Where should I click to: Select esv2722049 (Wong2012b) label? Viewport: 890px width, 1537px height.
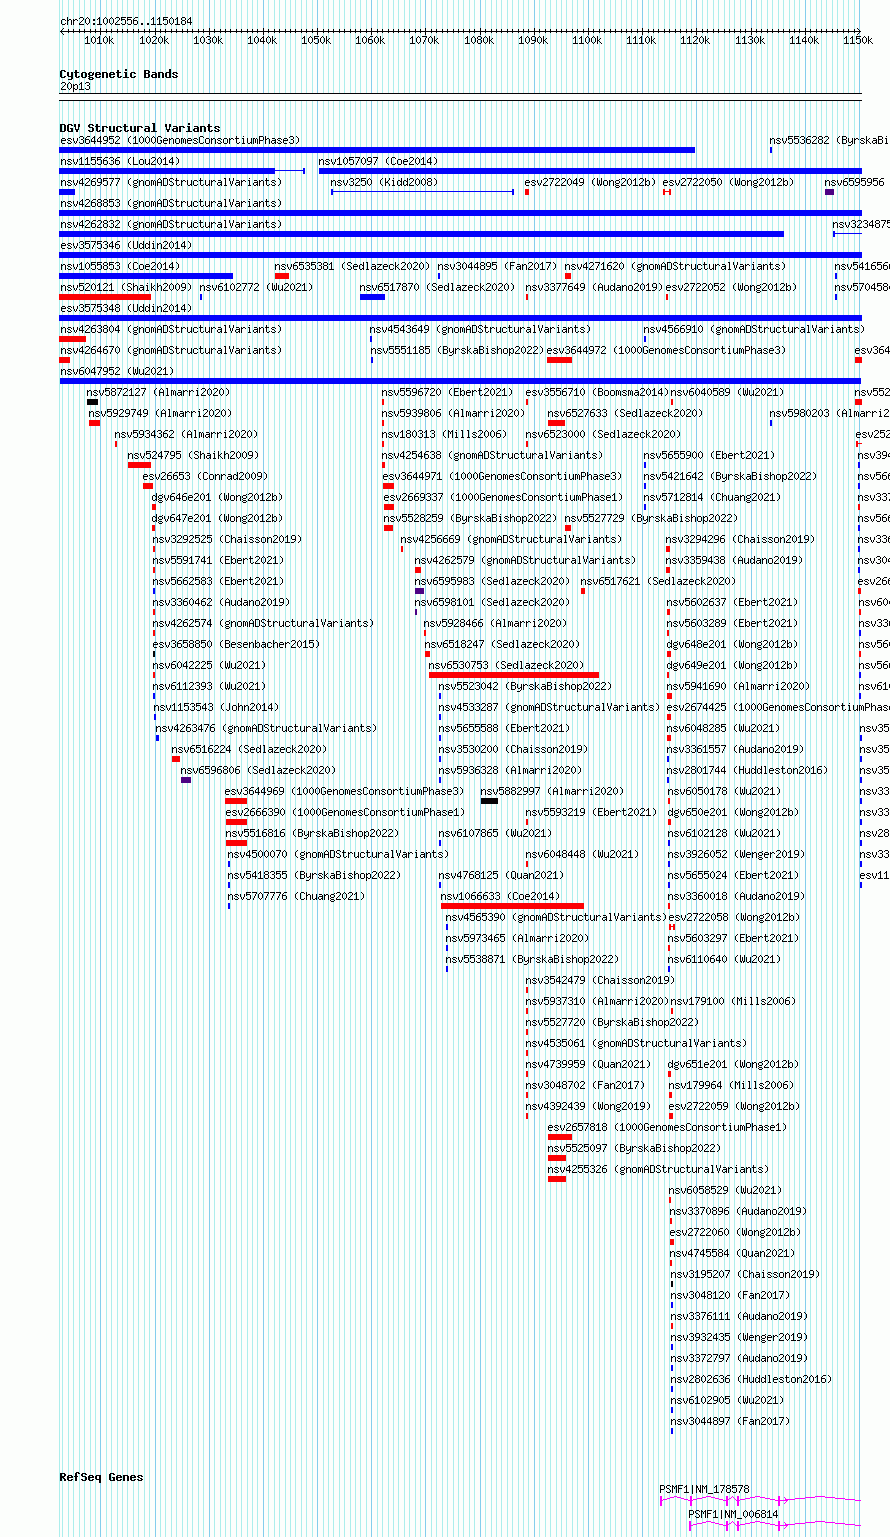[590, 182]
